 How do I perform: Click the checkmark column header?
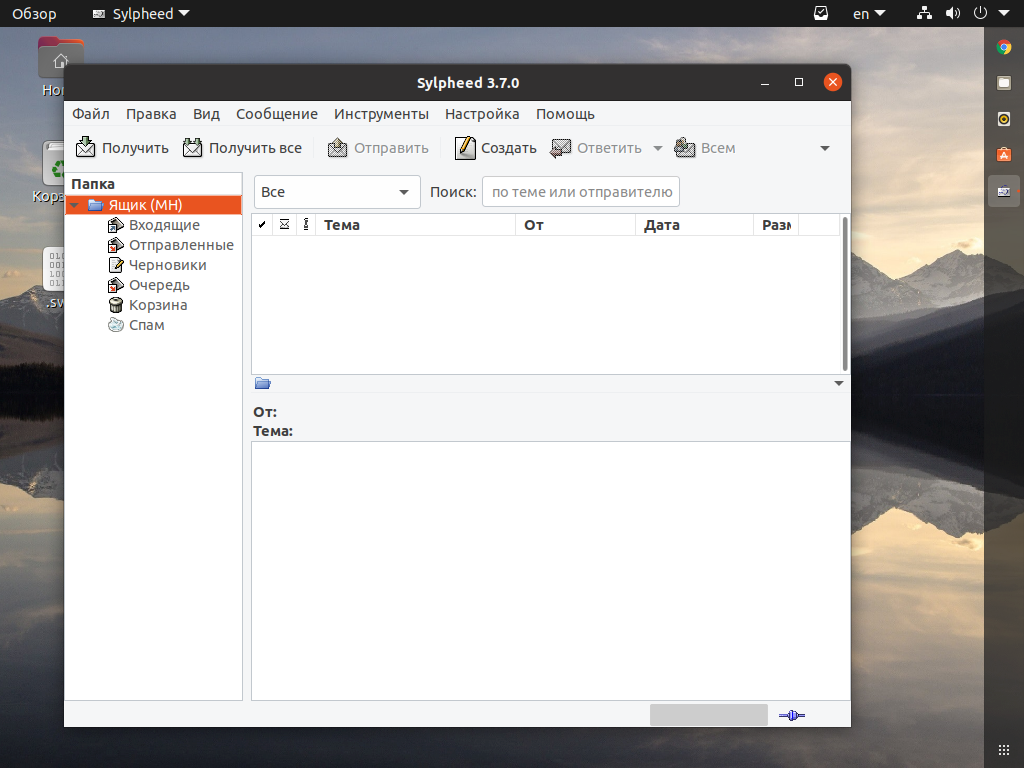pos(262,225)
